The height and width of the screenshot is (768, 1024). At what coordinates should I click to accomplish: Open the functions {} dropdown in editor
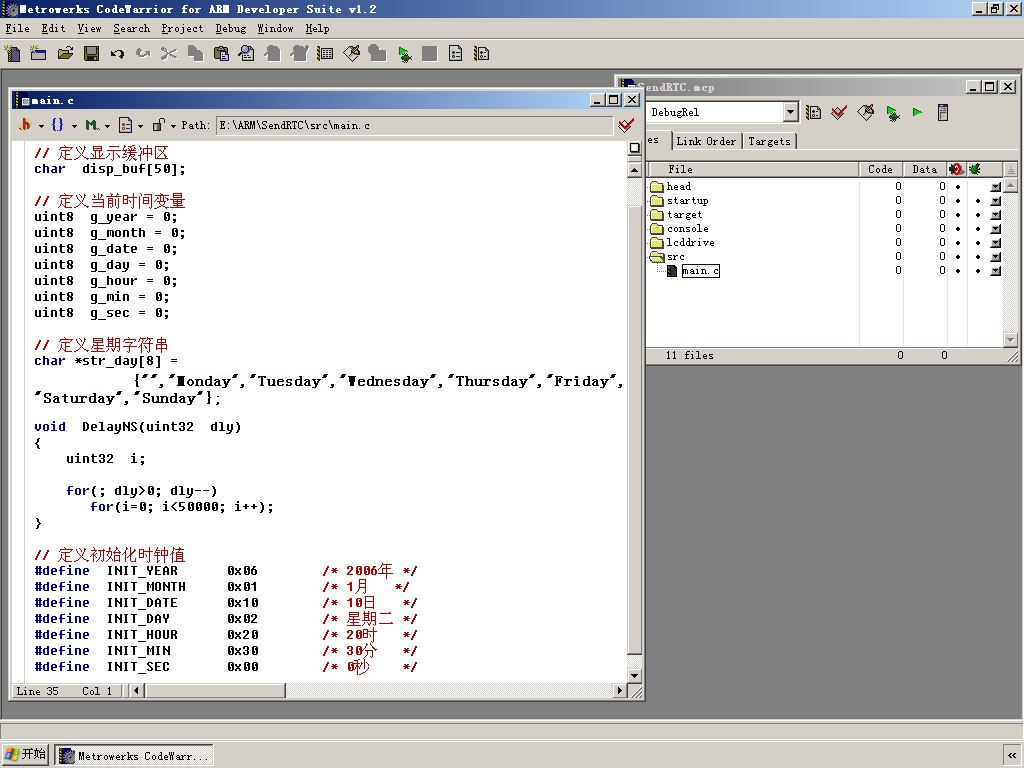(58, 126)
